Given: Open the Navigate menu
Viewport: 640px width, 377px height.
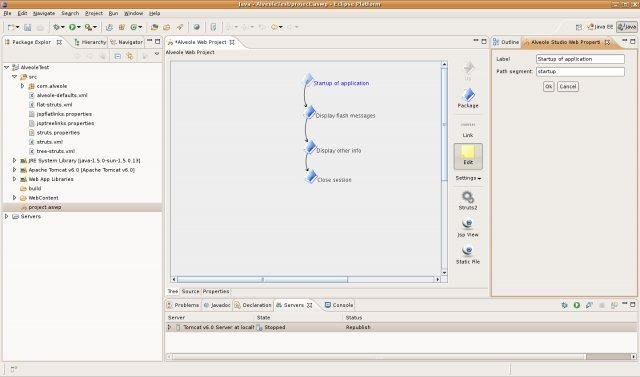Looking at the screenshot, I should tap(44, 13).
